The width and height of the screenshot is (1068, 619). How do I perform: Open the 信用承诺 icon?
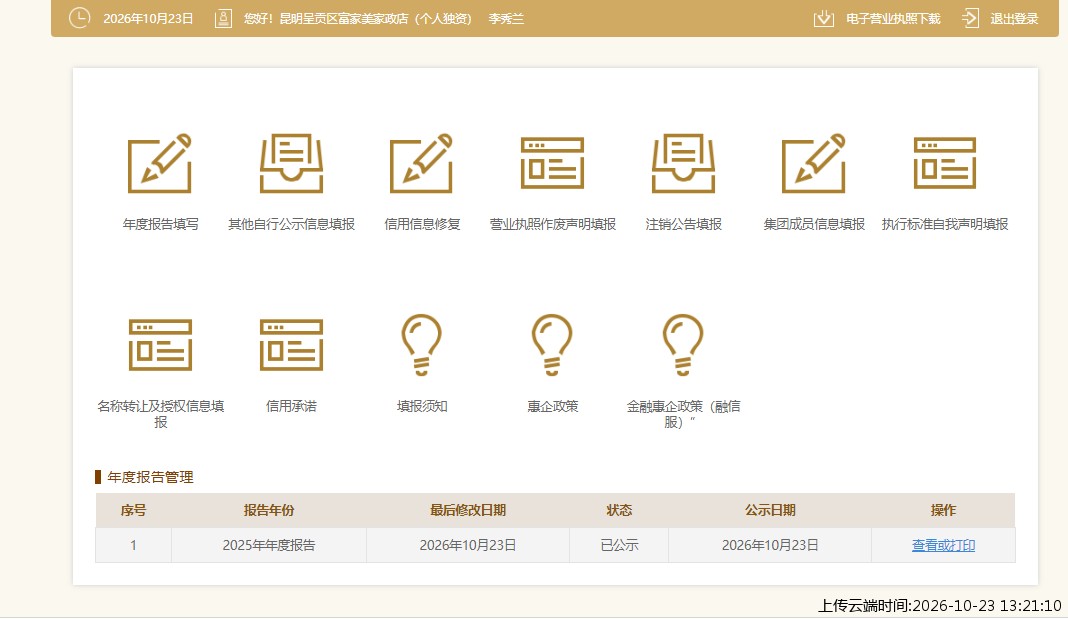pos(292,345)
